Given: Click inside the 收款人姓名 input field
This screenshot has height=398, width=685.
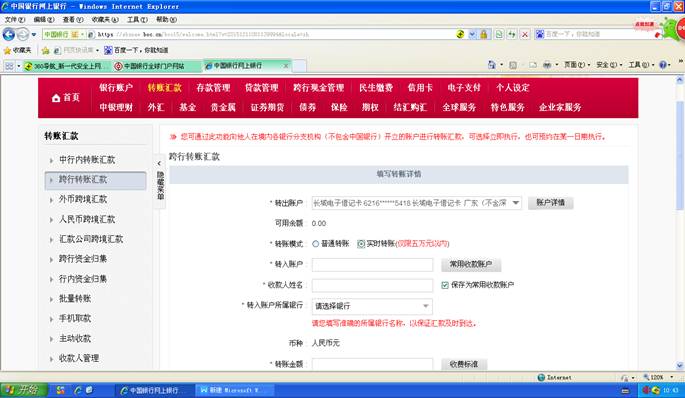Looking at the screenshot, I should pos(372,285).
